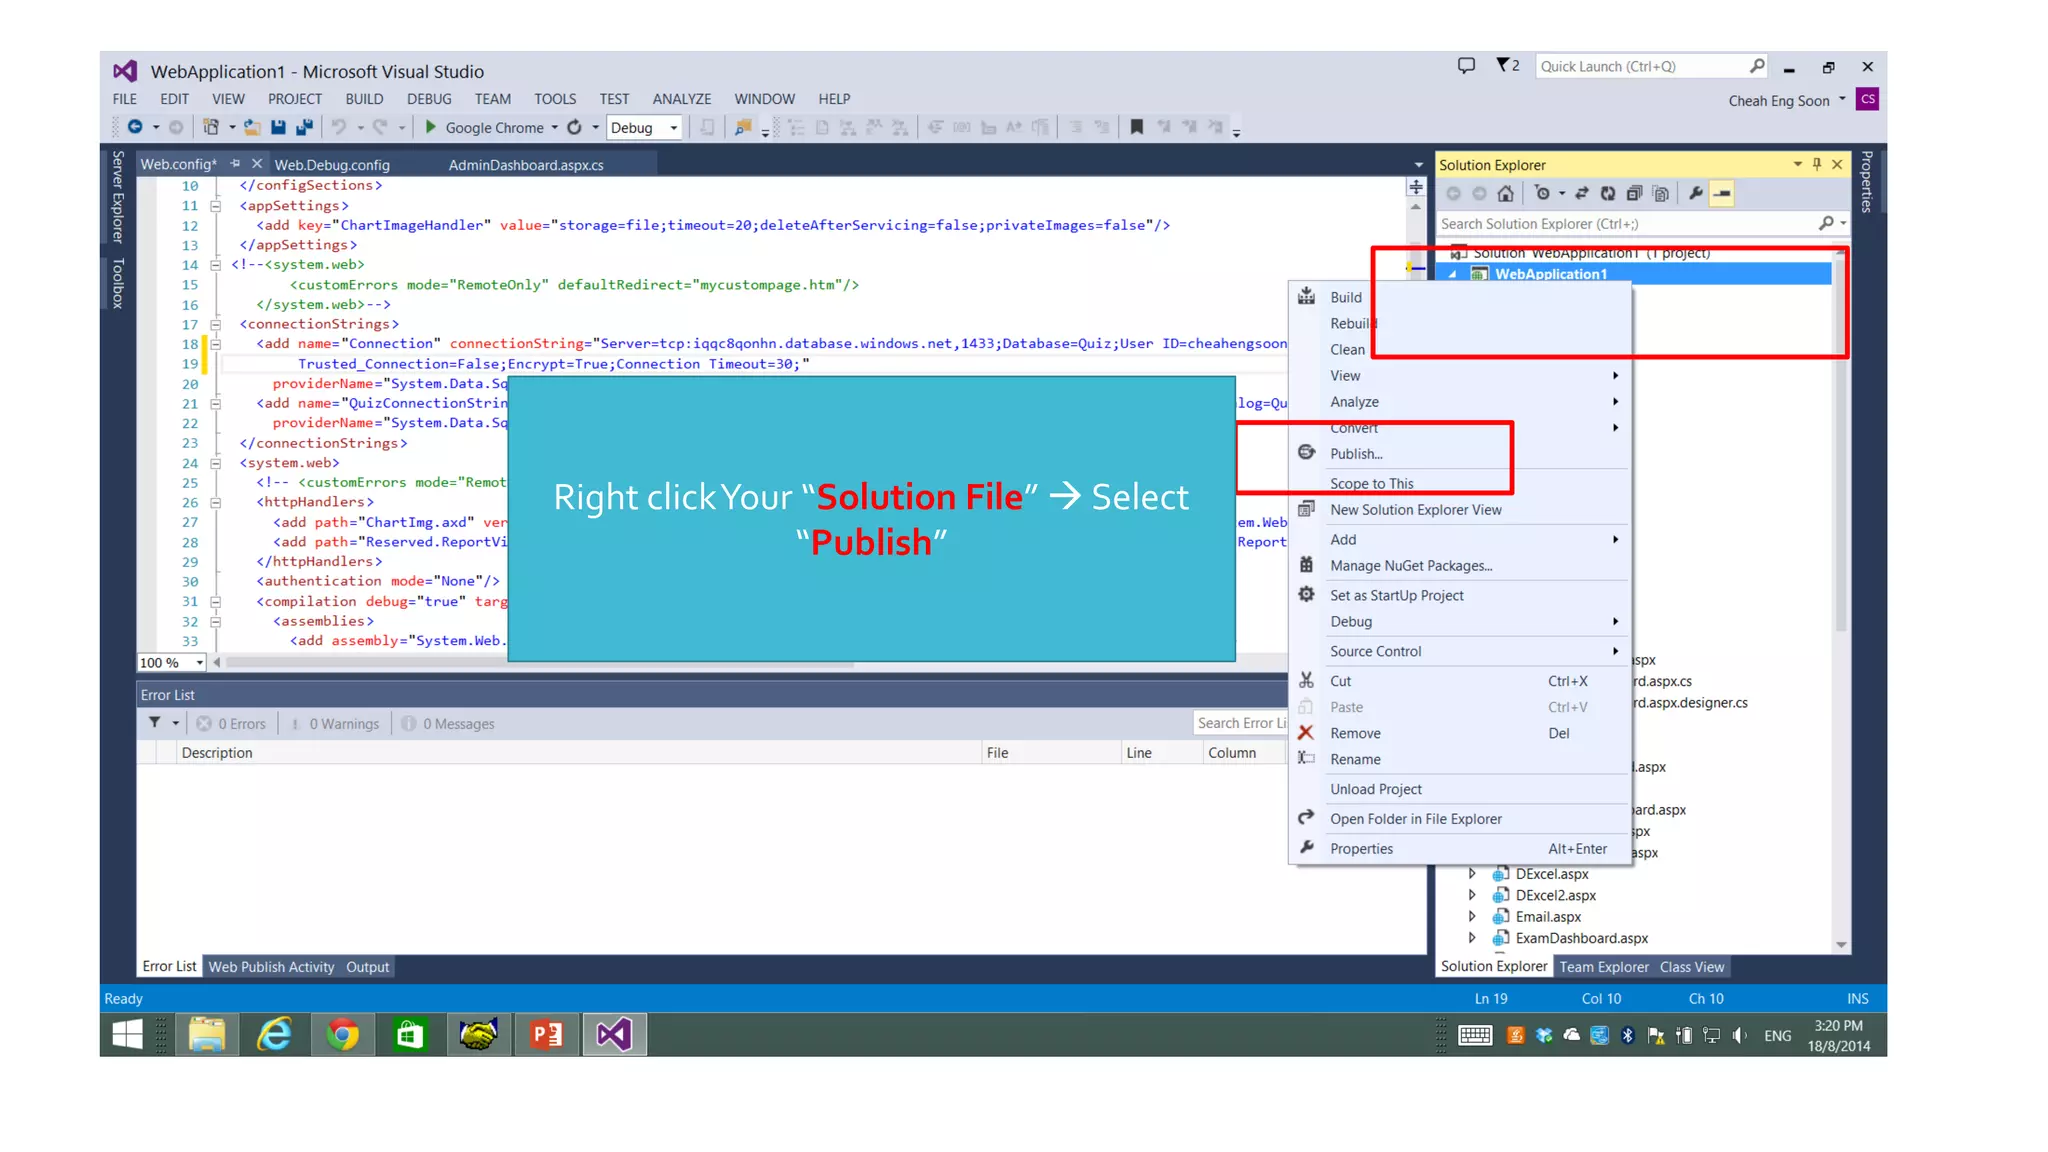
Task: Click in the Search Solution Explorer field
Action: [1628, 224]
